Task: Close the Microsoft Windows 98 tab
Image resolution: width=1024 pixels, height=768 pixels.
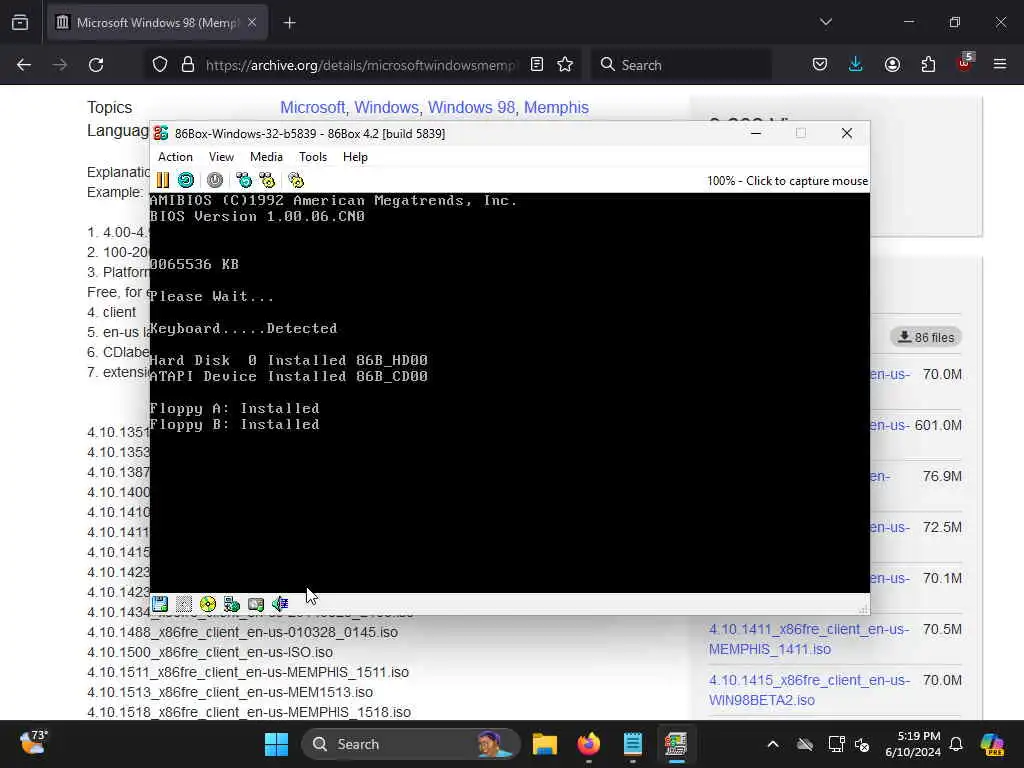Action: [x=252, y=23]
